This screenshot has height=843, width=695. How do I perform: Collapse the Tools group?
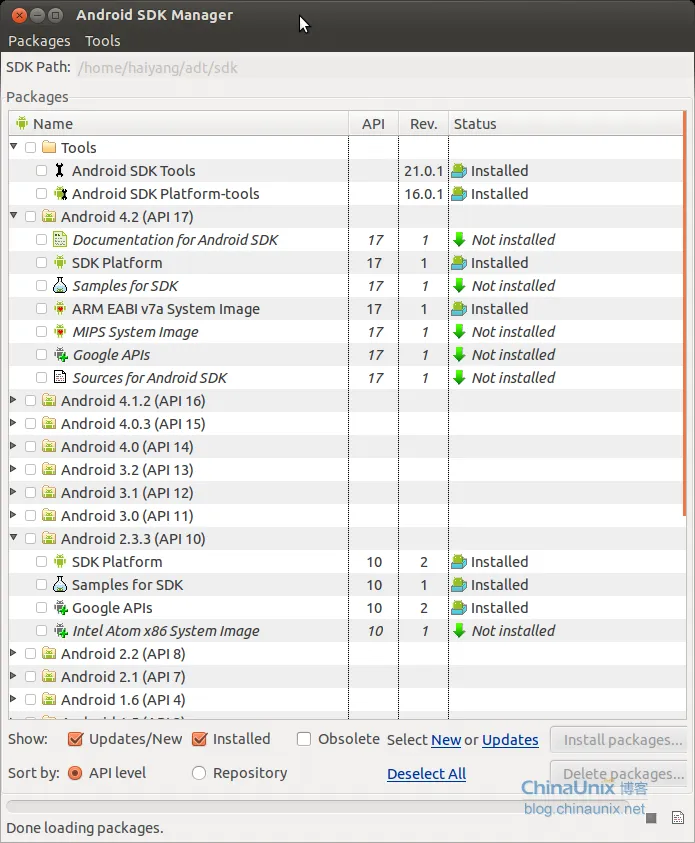(14, 146)
